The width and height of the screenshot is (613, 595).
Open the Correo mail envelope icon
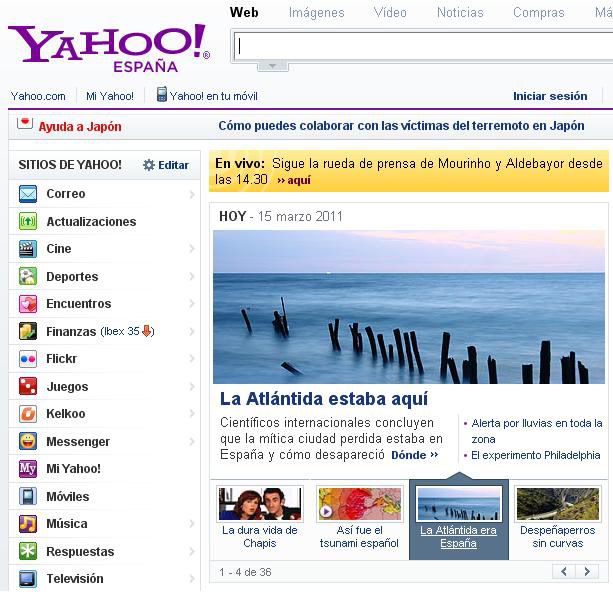pos(28,194)
